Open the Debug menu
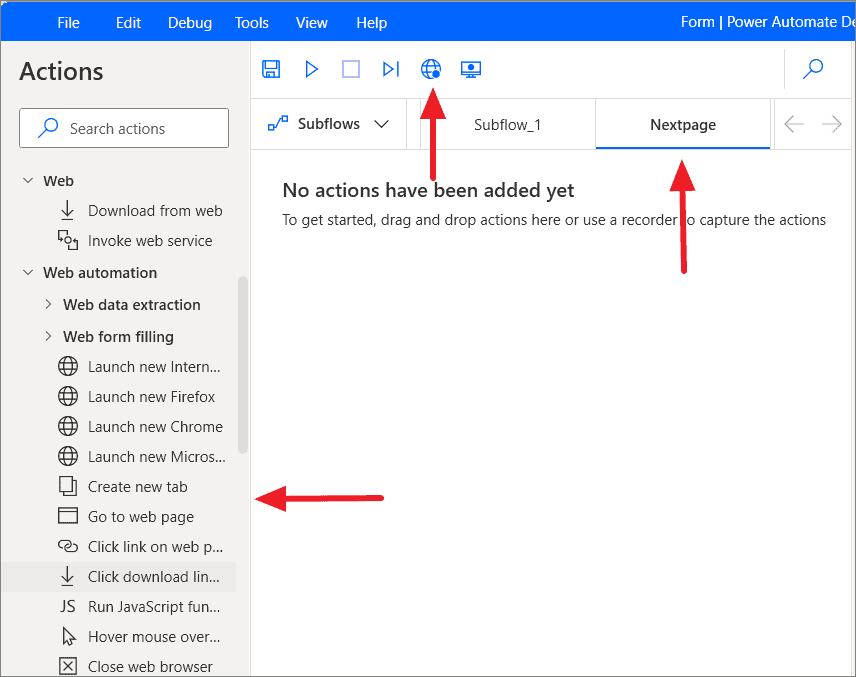856x677 pixels. pyautogui.click(x=189, y=22)
